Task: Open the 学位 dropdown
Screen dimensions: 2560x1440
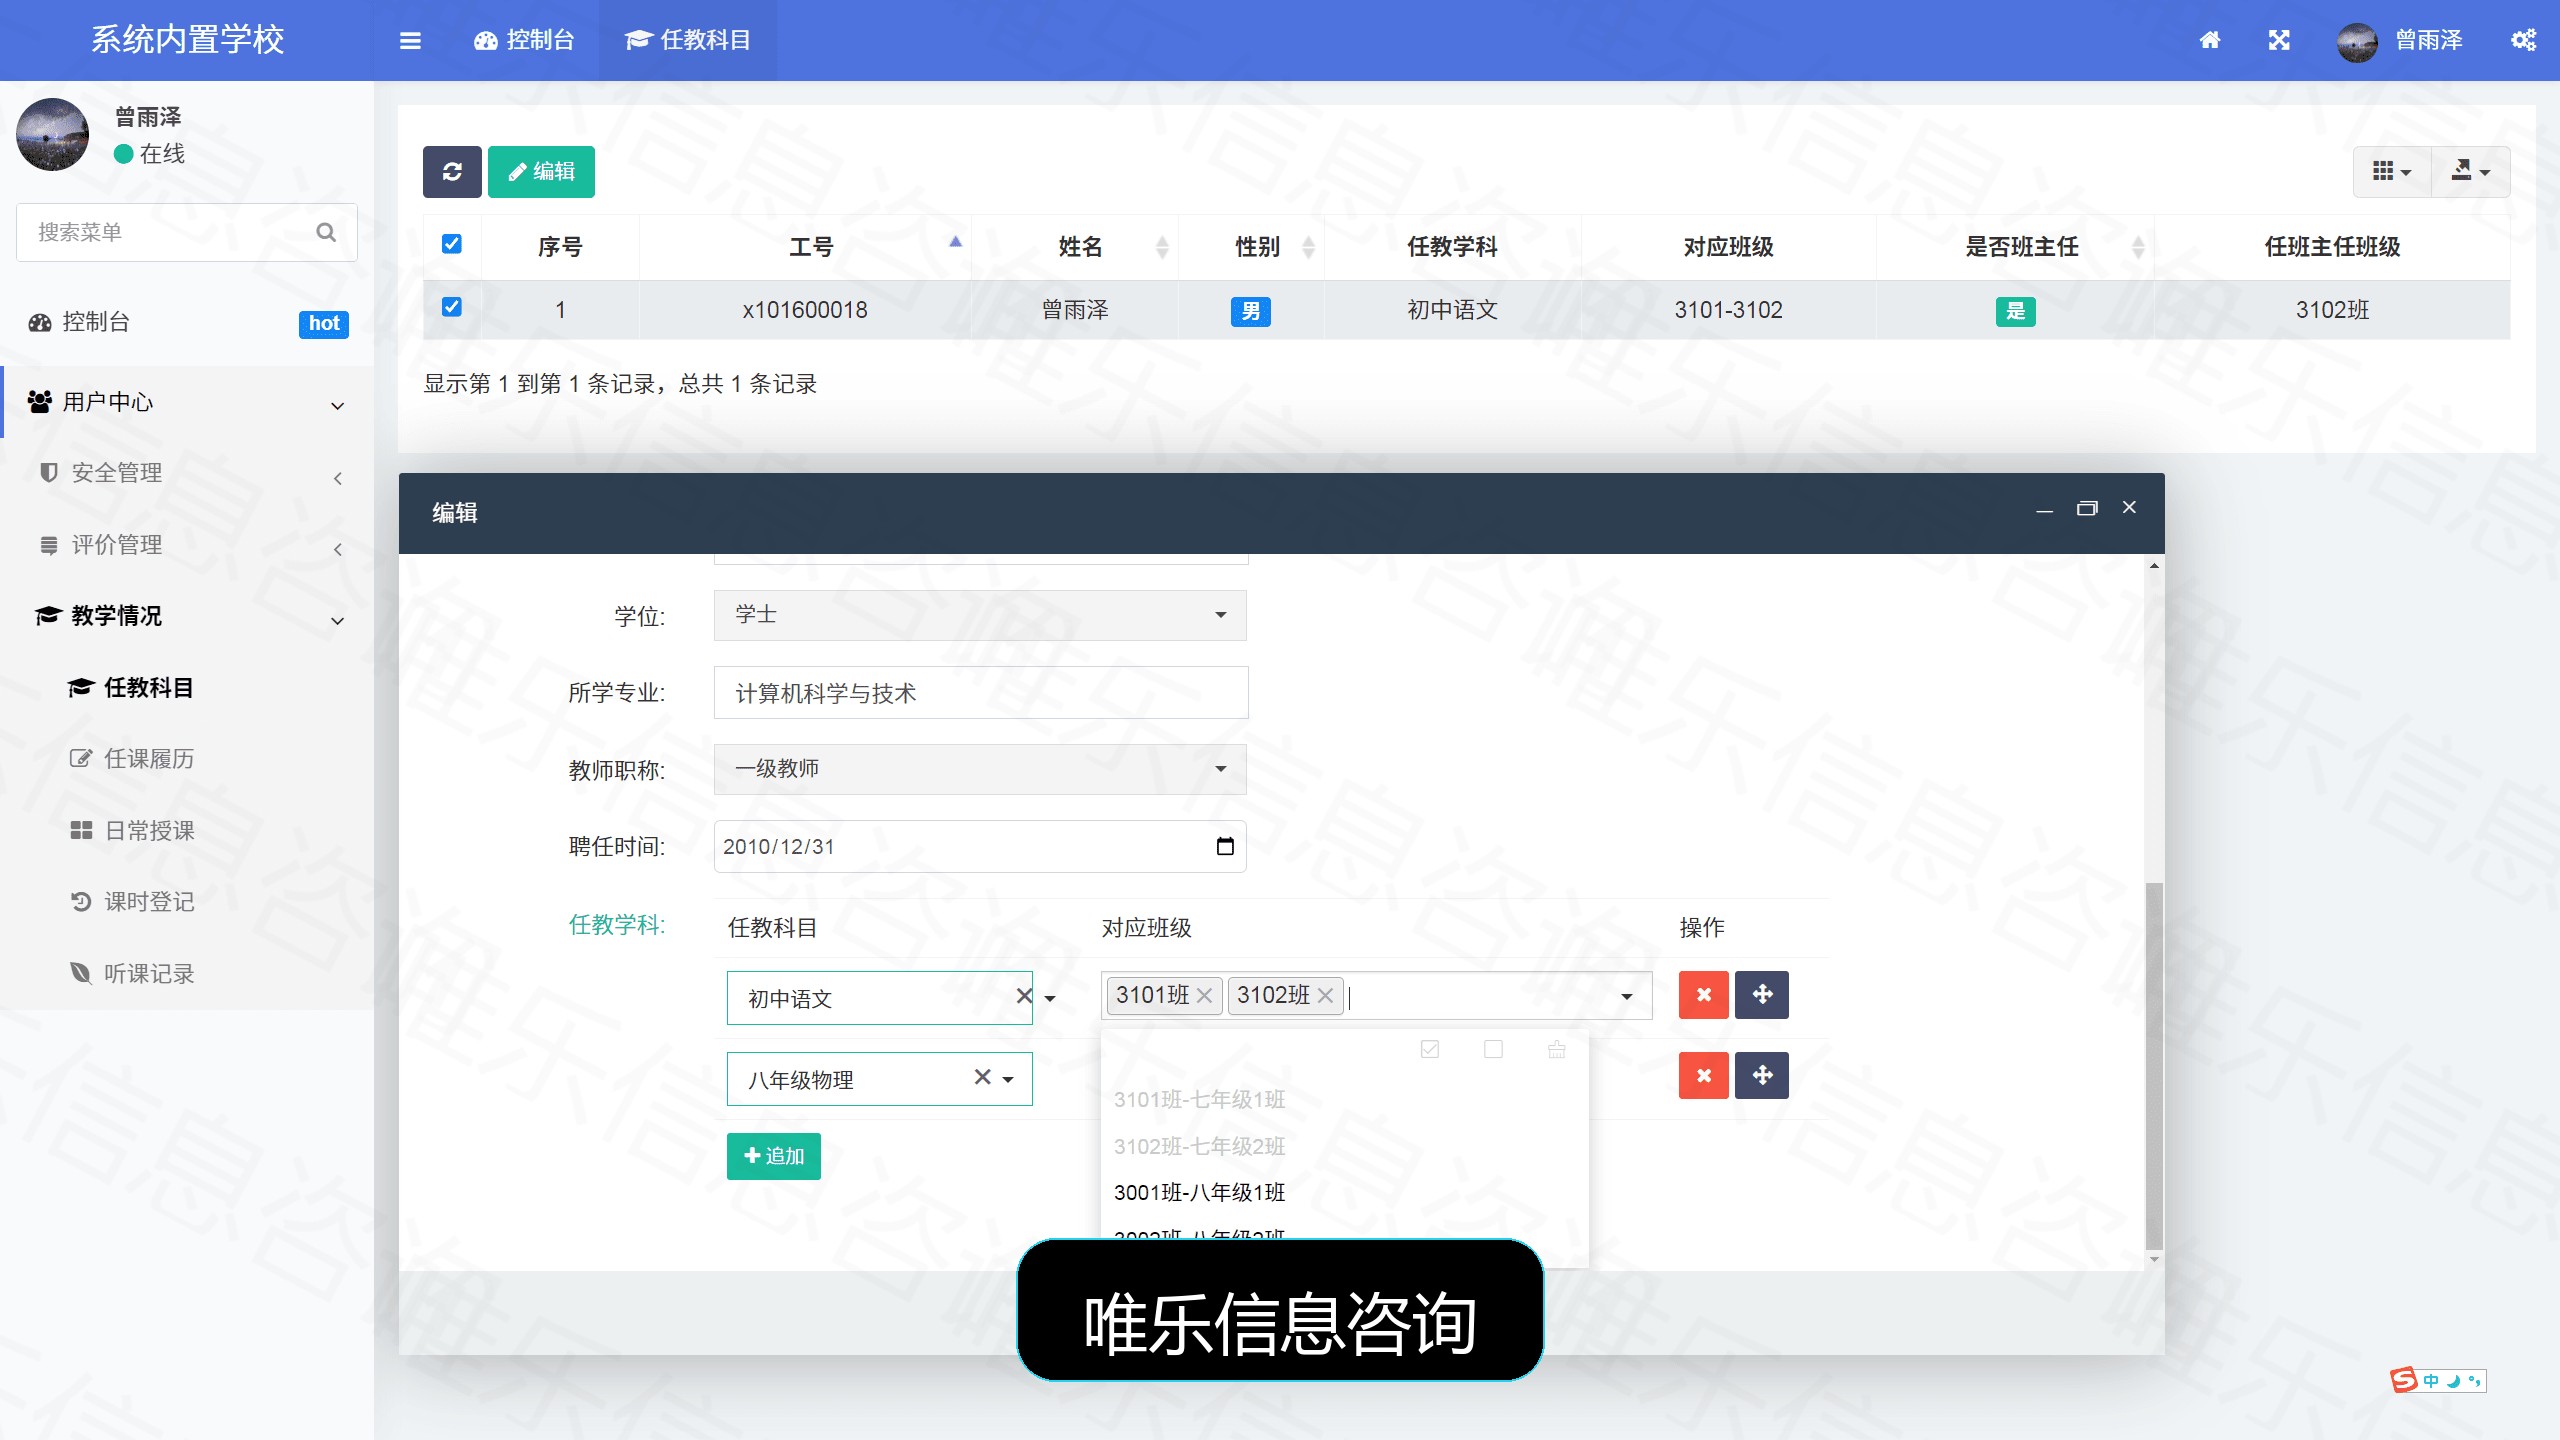Action: coord(980,615)
